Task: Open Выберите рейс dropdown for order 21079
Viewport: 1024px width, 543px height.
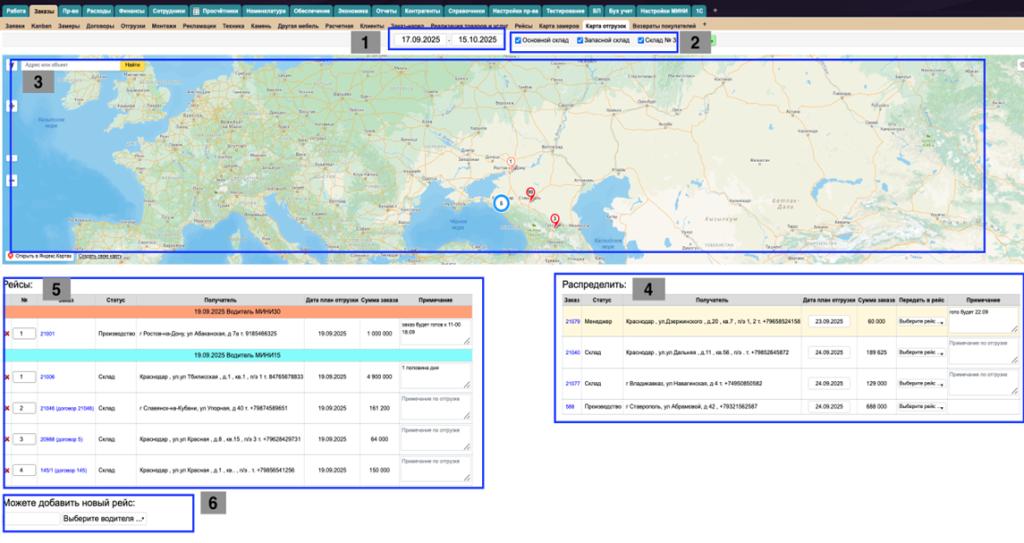Action: [x=920, y=322]
